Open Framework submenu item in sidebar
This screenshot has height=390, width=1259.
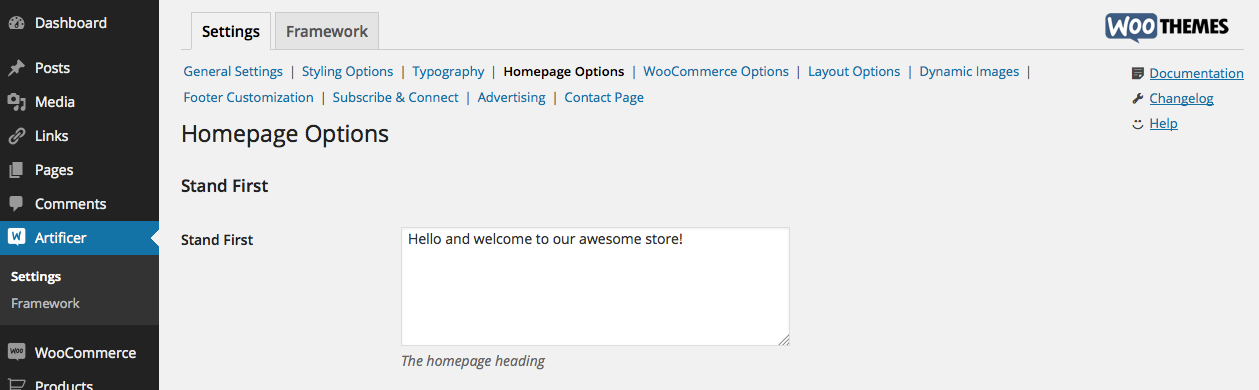click(x=45, y=303)
